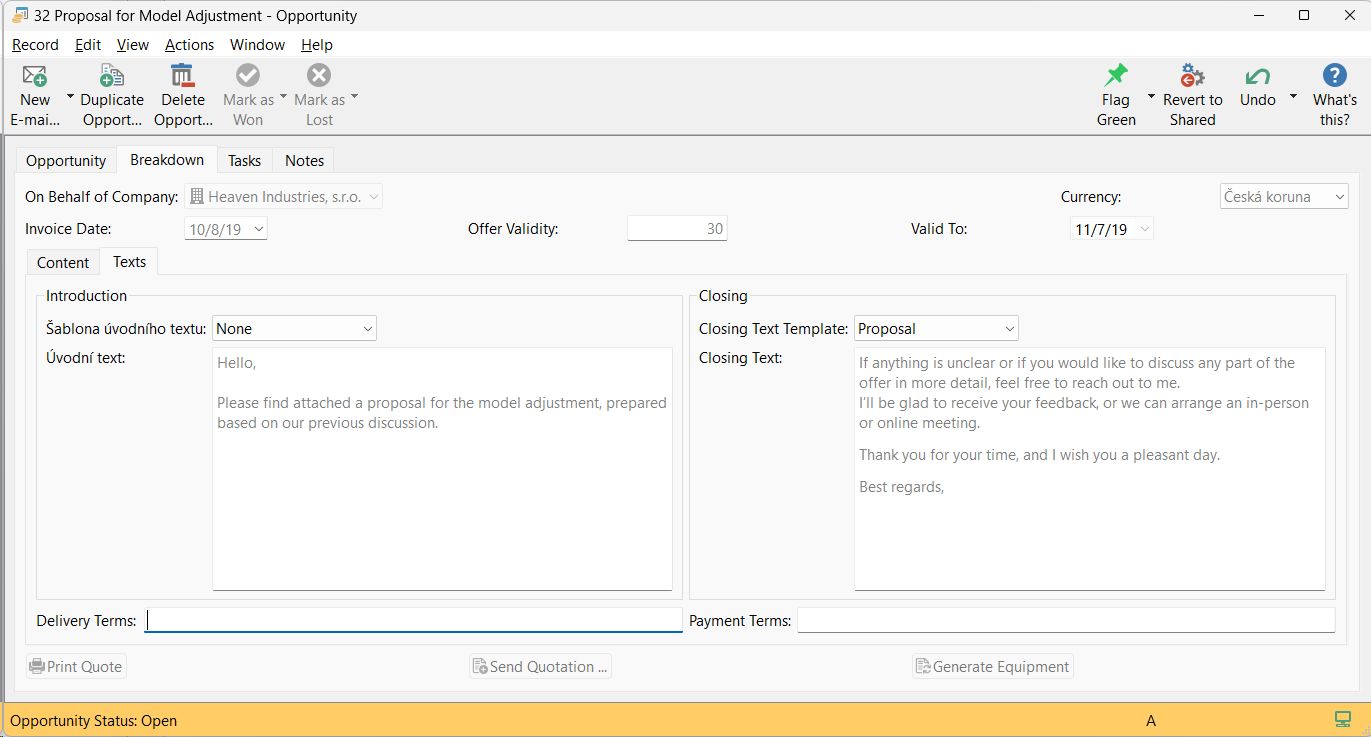Click into the Payment Terms field
This screenshot has height=737, width=1371.
(x=1065, y=621)
